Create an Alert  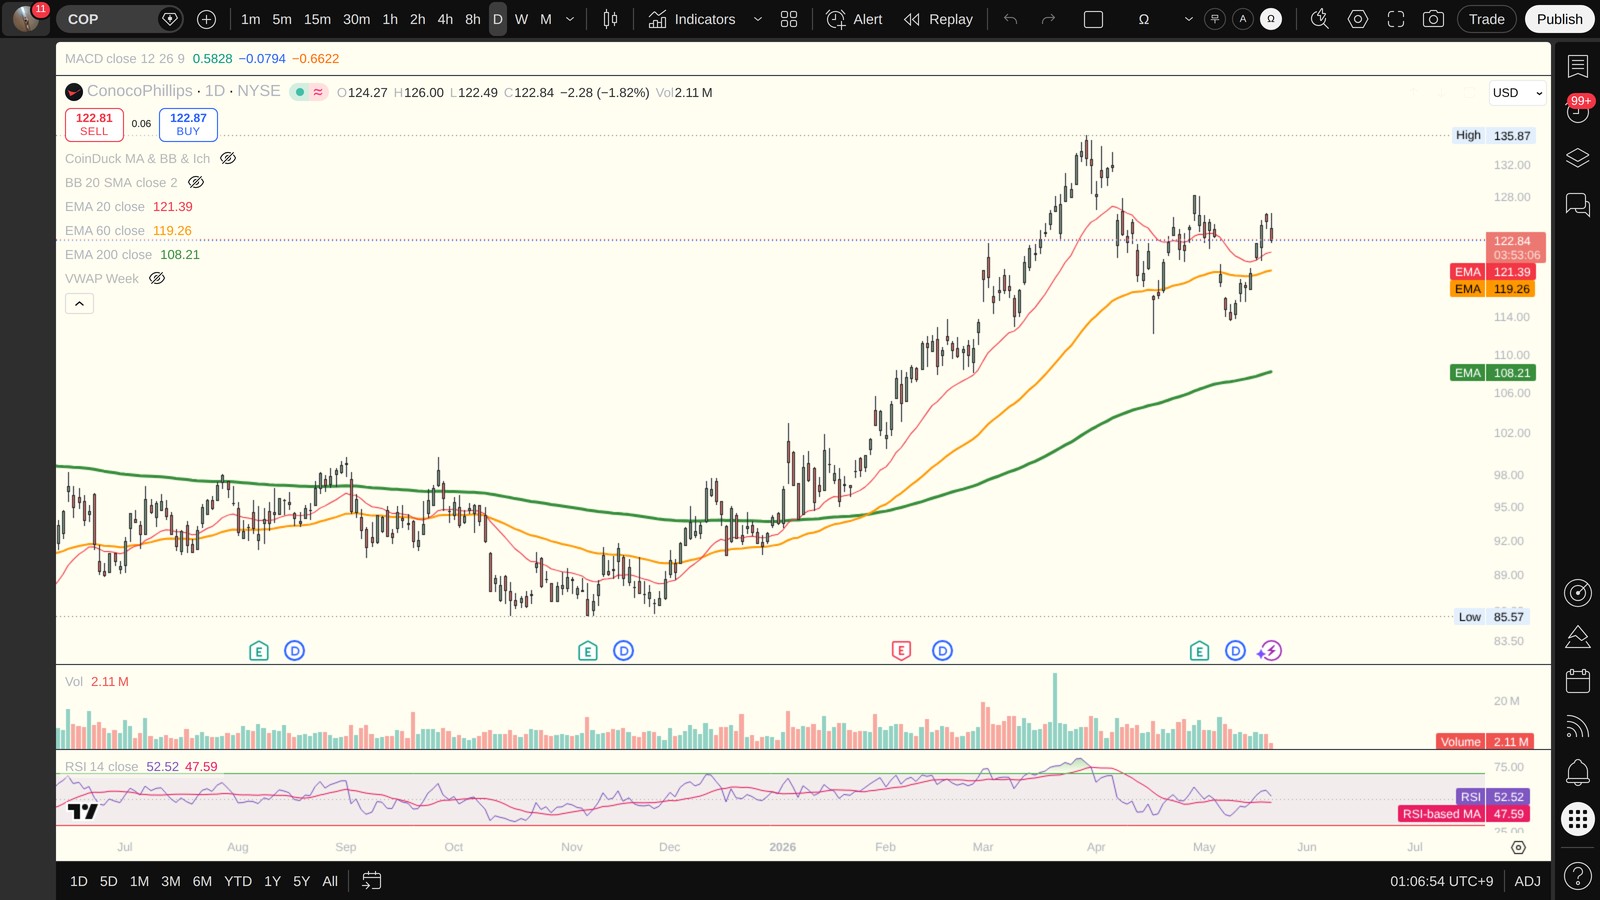pos(855,19)
